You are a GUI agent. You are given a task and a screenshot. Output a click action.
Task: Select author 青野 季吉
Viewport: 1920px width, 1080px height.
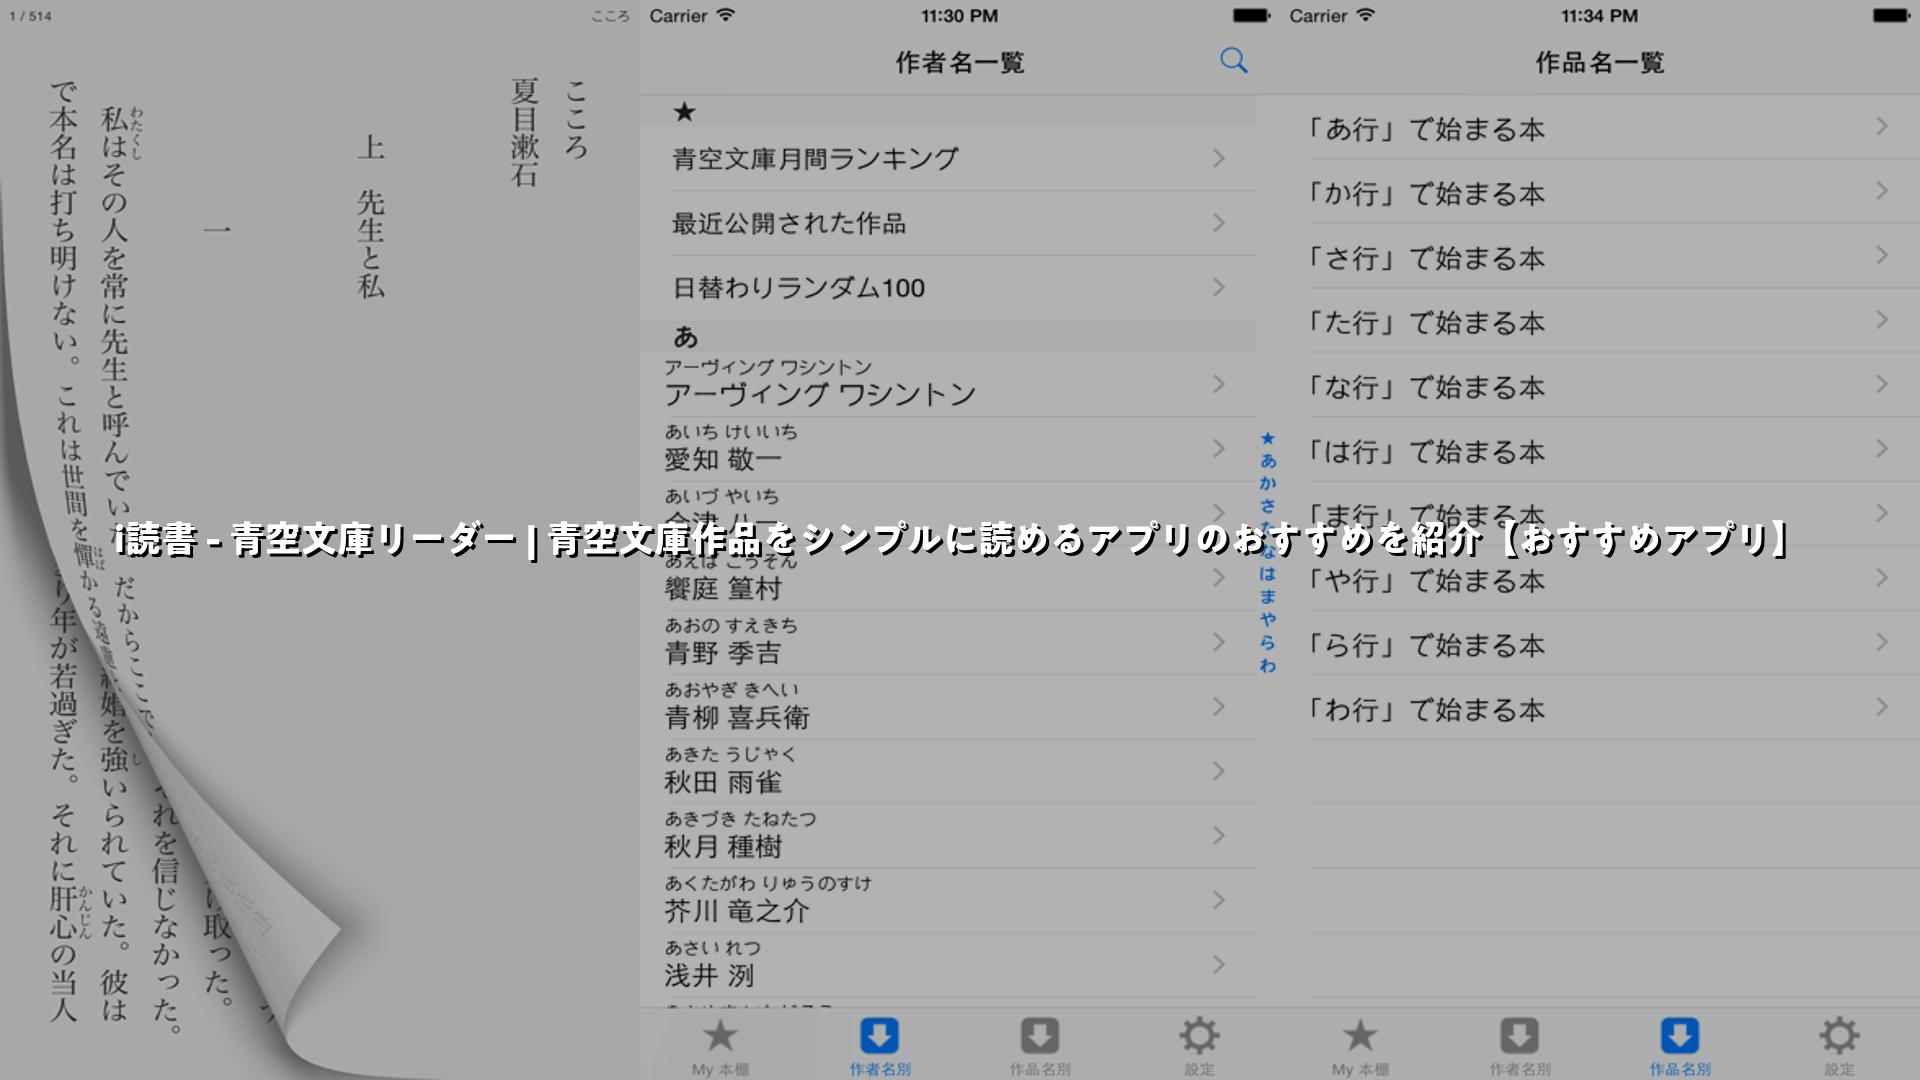pos(948,642)
